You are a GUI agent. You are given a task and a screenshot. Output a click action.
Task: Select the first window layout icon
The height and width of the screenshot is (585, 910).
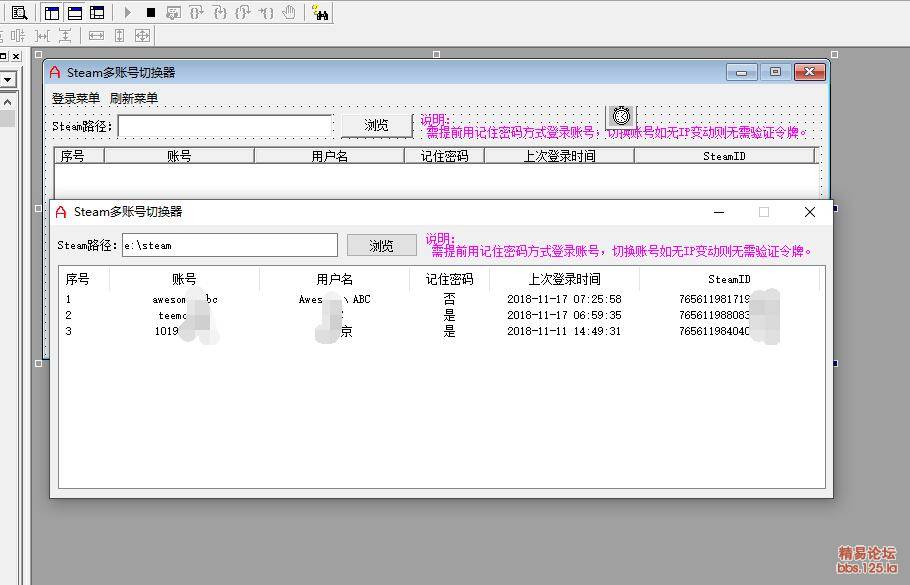click(x=52, y=12)
